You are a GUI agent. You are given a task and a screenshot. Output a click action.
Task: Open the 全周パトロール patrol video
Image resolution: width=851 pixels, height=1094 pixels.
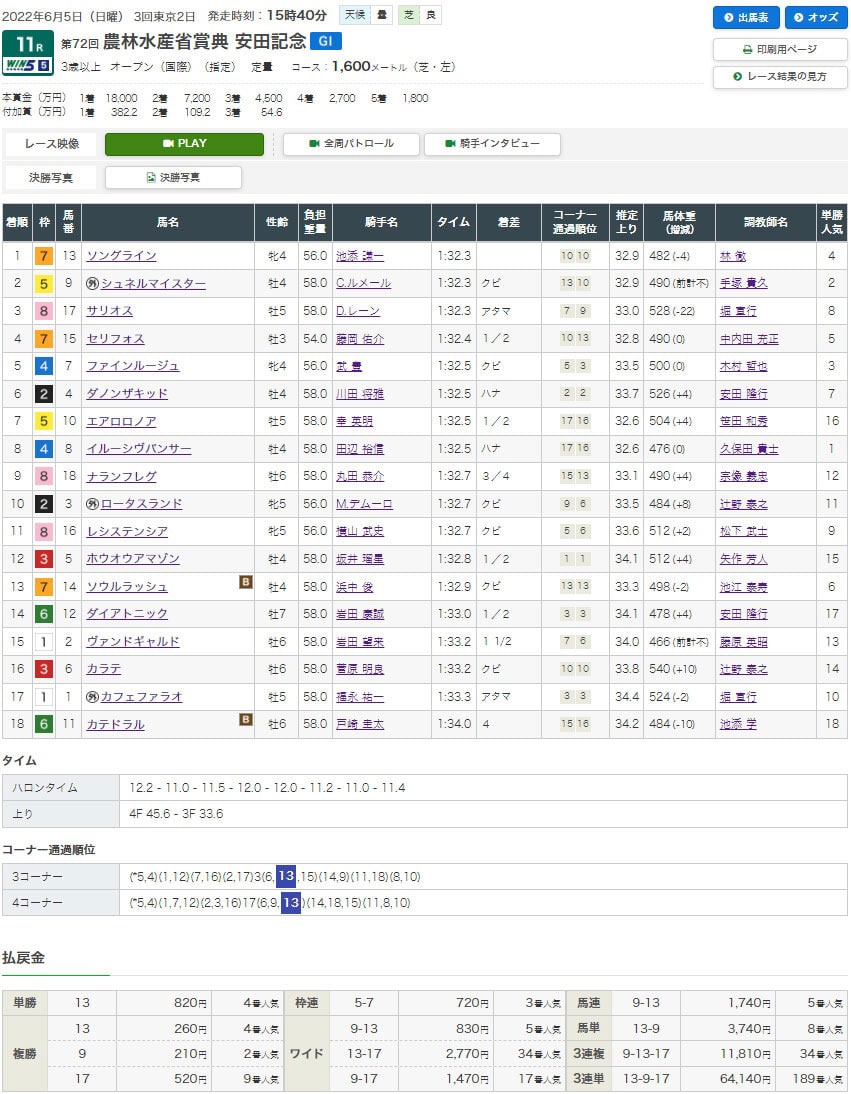click(351, 144)
